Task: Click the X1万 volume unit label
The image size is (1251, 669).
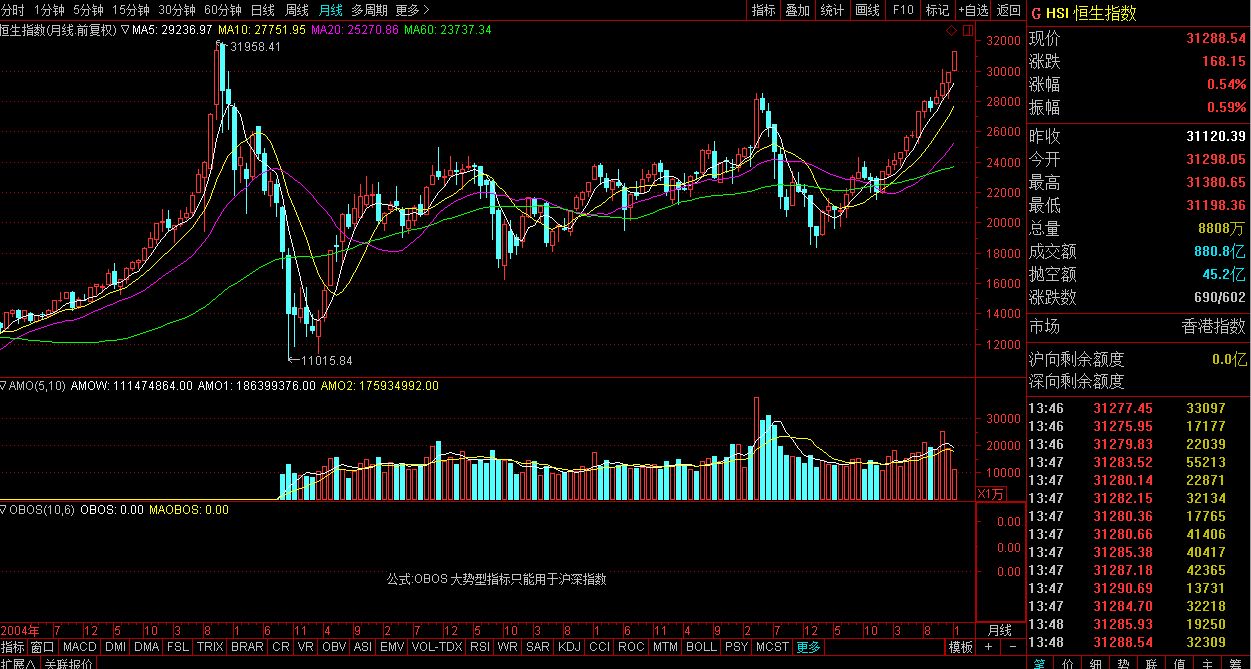Action: pyautogui.click(x=989, y=493)
